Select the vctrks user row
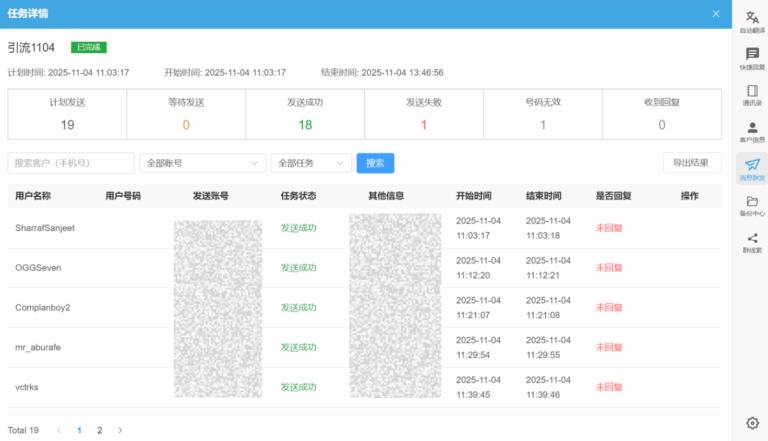Screen dimensions: 768x441 364,387
